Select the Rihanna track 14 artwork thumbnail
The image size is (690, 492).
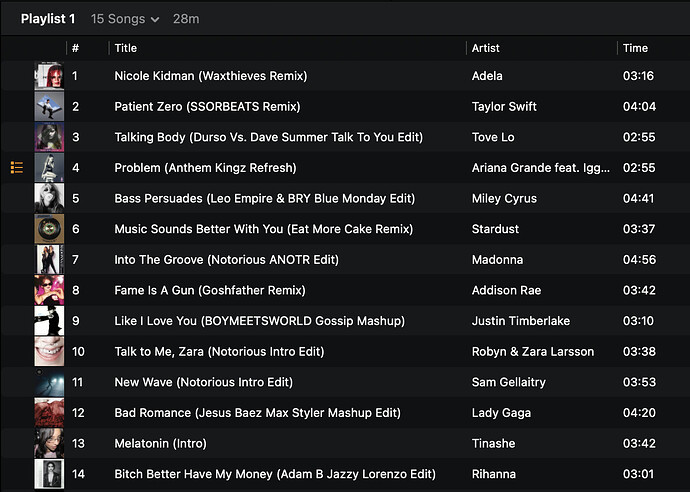point(49,474)
